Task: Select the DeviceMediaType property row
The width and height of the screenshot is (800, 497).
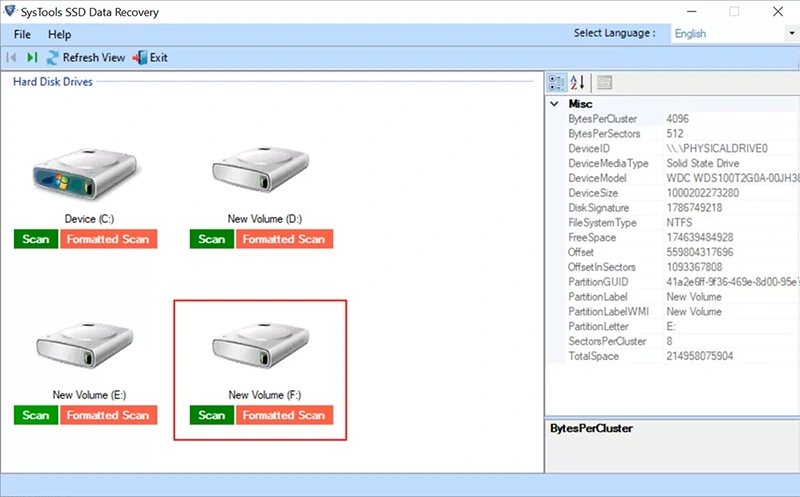Action: click(x=608, y=163)
